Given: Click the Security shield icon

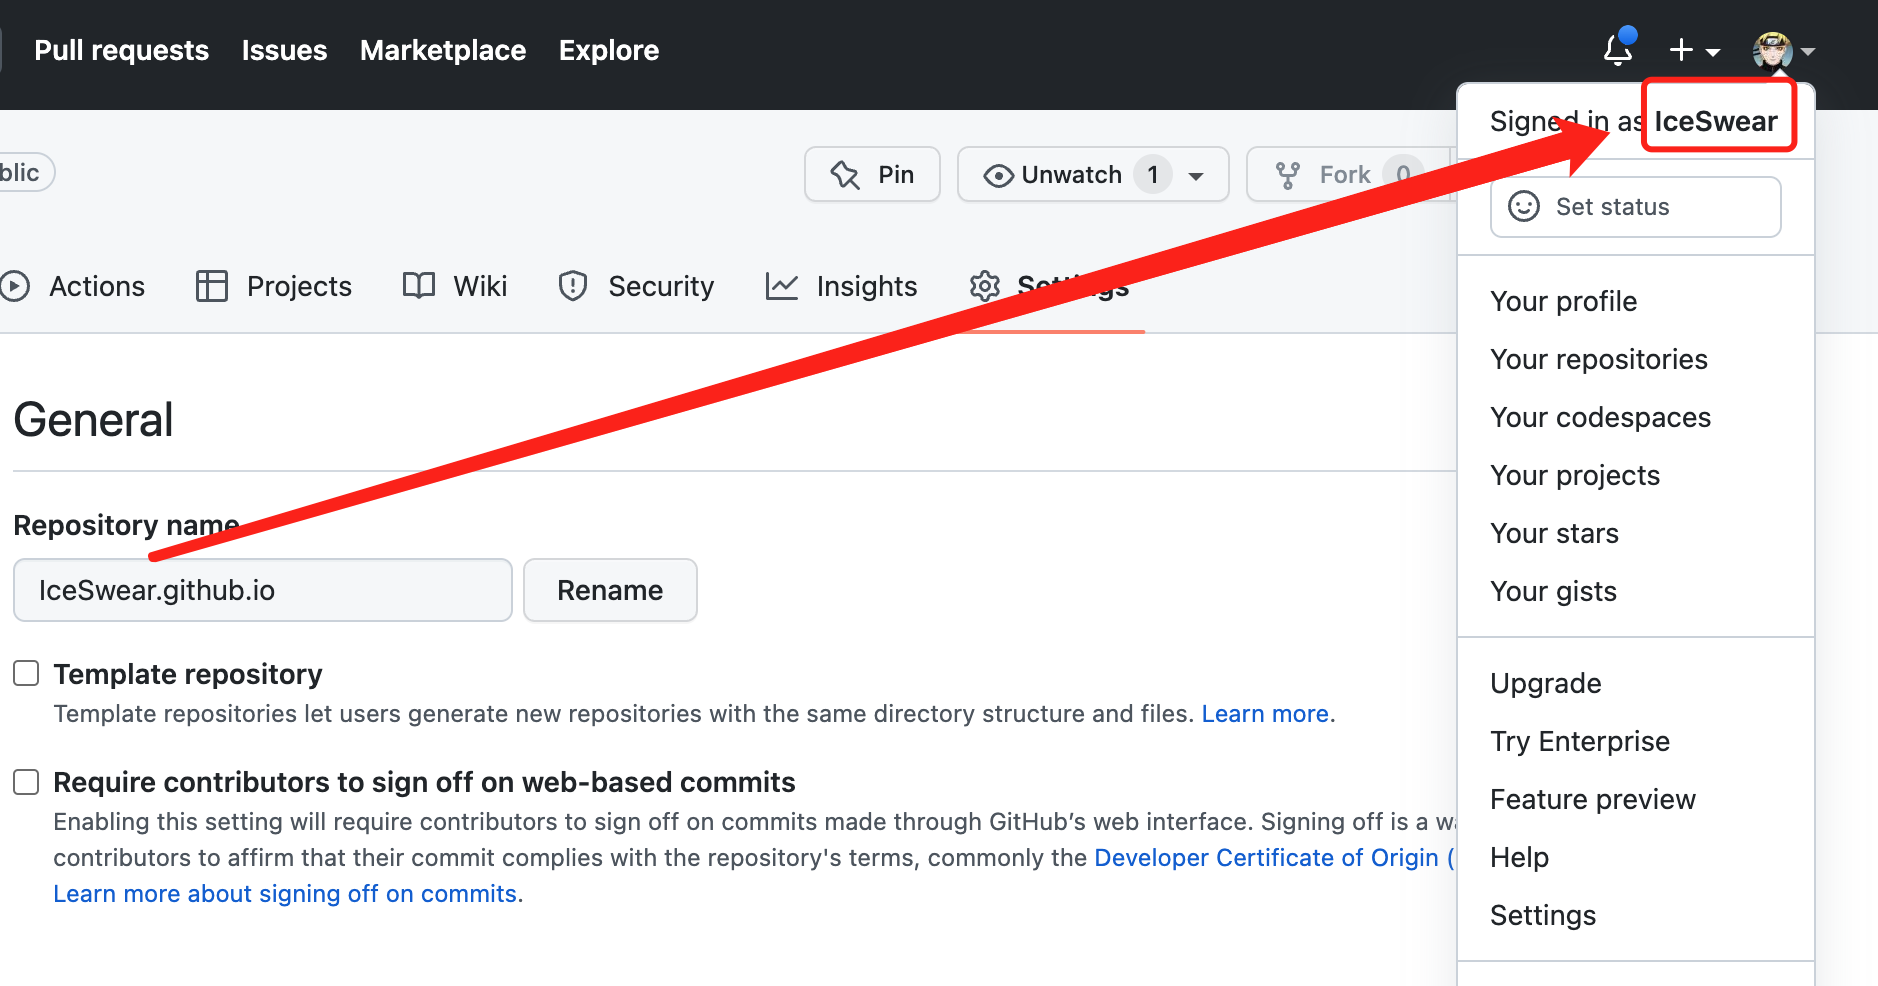Looking at the screenshot, I should (573, 286).
